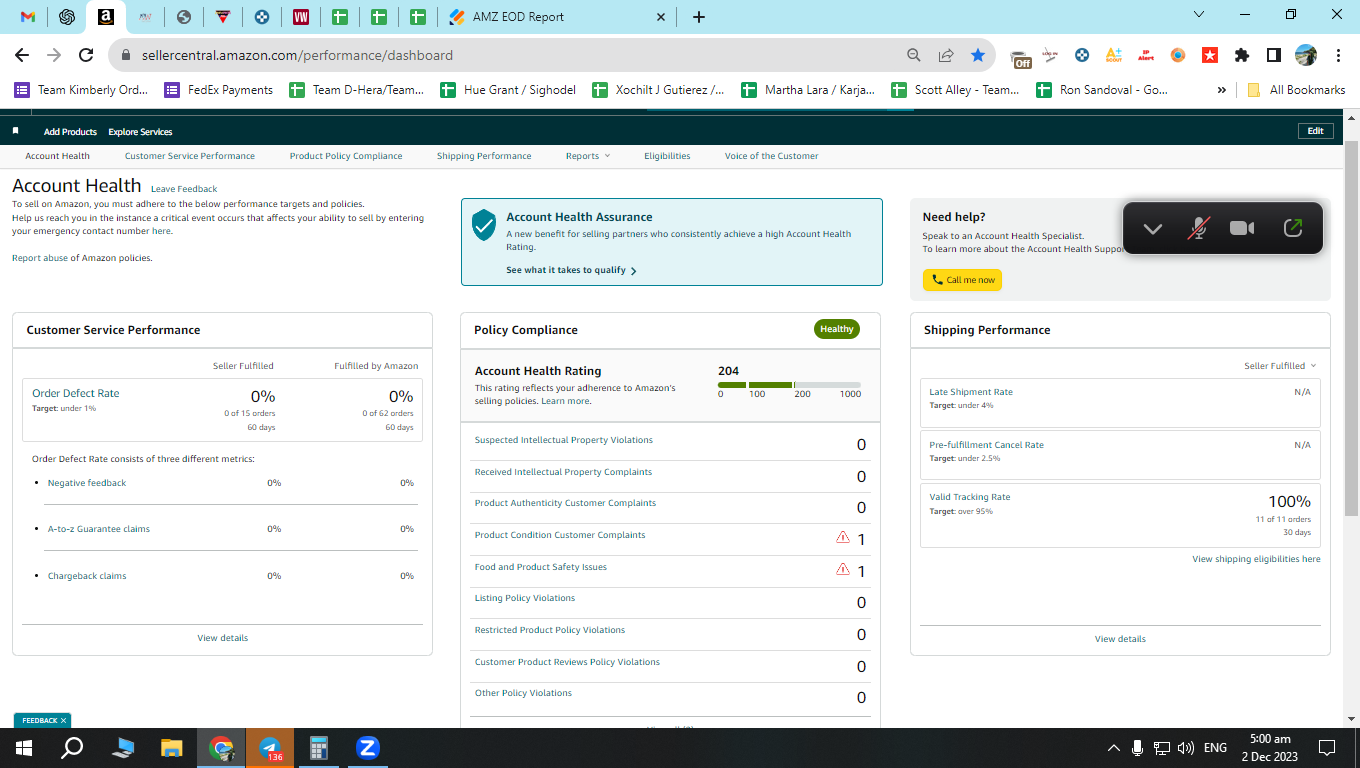The height and width of the screenshot is (768, 1360).
Task: Click the Edit button in the header
Action: [1315, 131]
